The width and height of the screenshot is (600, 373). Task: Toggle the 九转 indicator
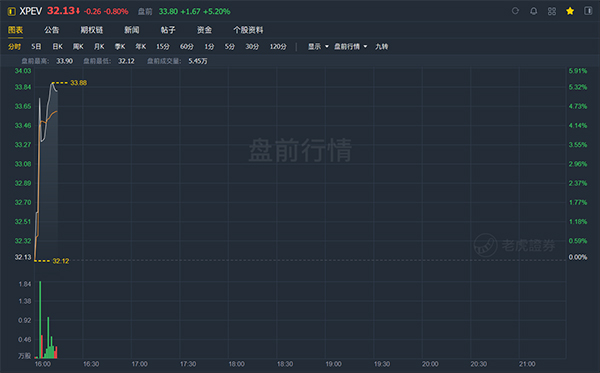[382, 46]
